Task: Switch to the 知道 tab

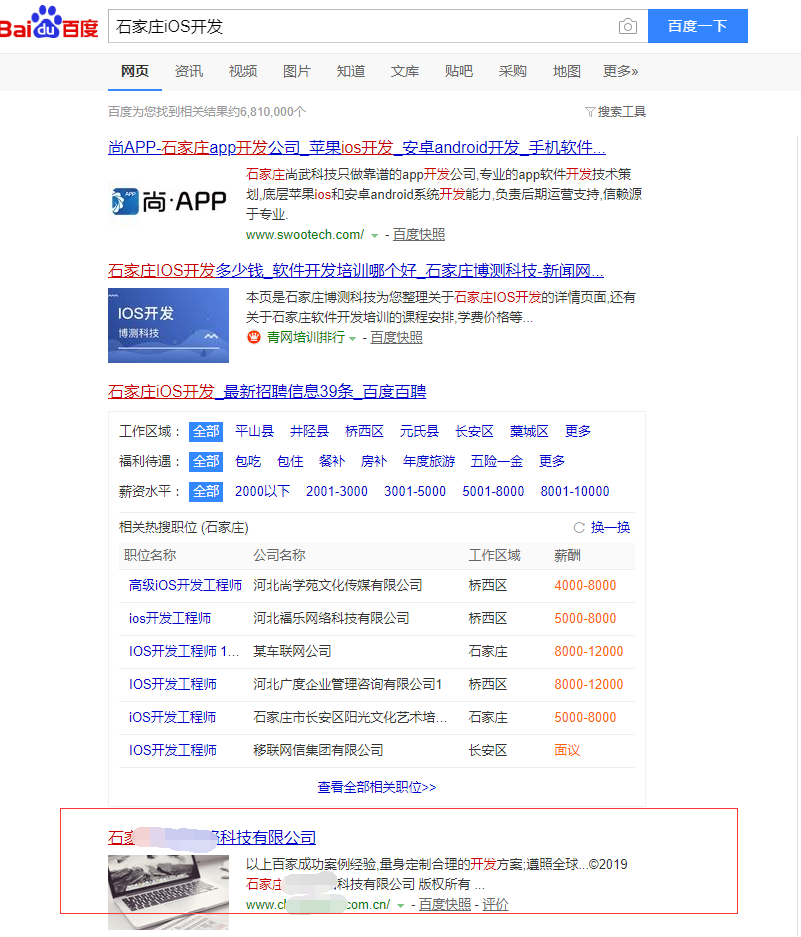Action: pos(351,72)
